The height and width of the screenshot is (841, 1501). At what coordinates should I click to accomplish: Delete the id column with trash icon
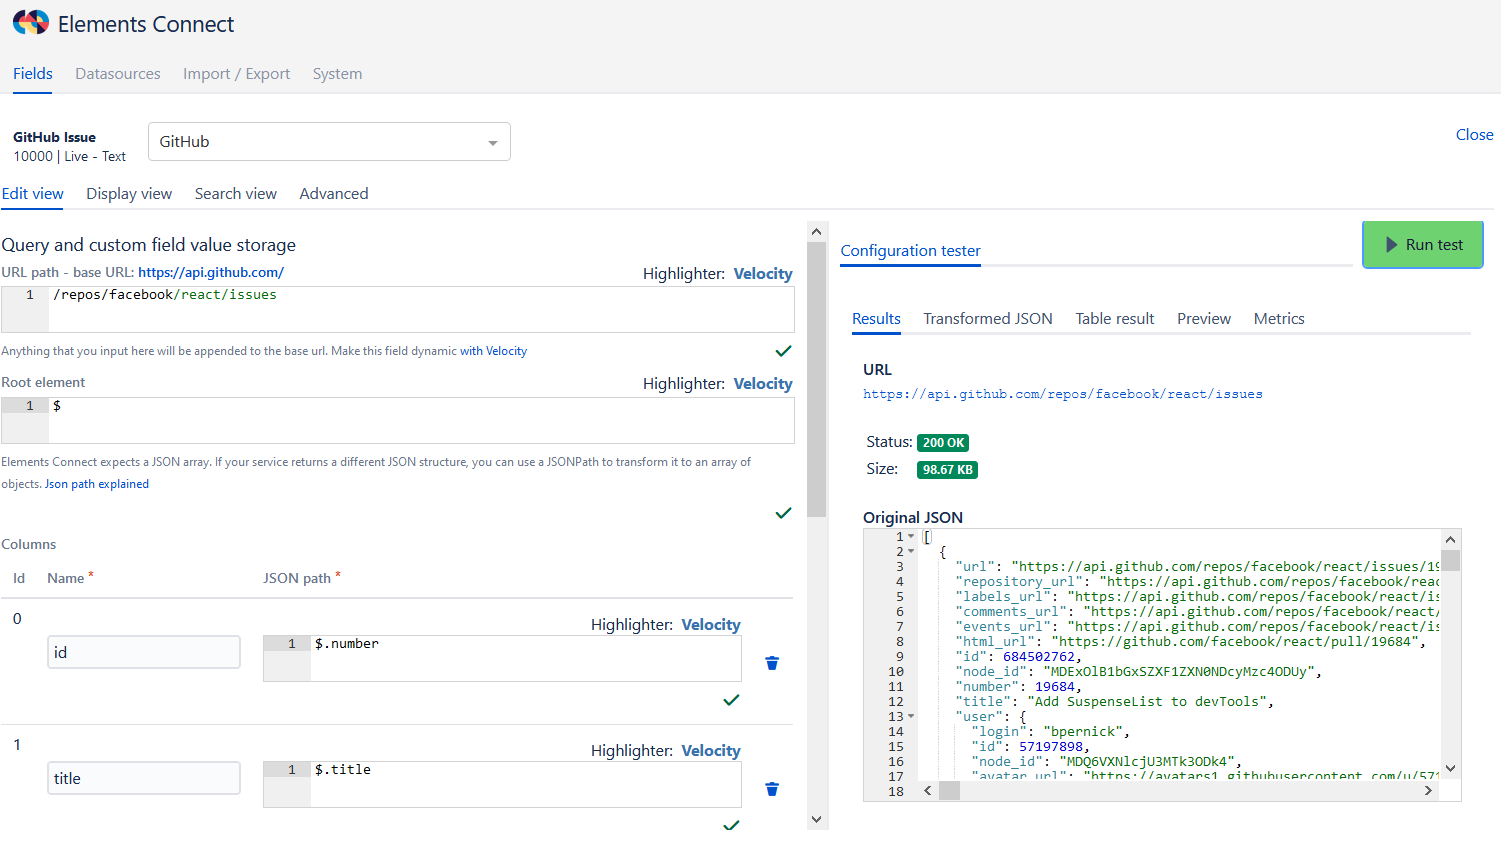coord(772,663)
